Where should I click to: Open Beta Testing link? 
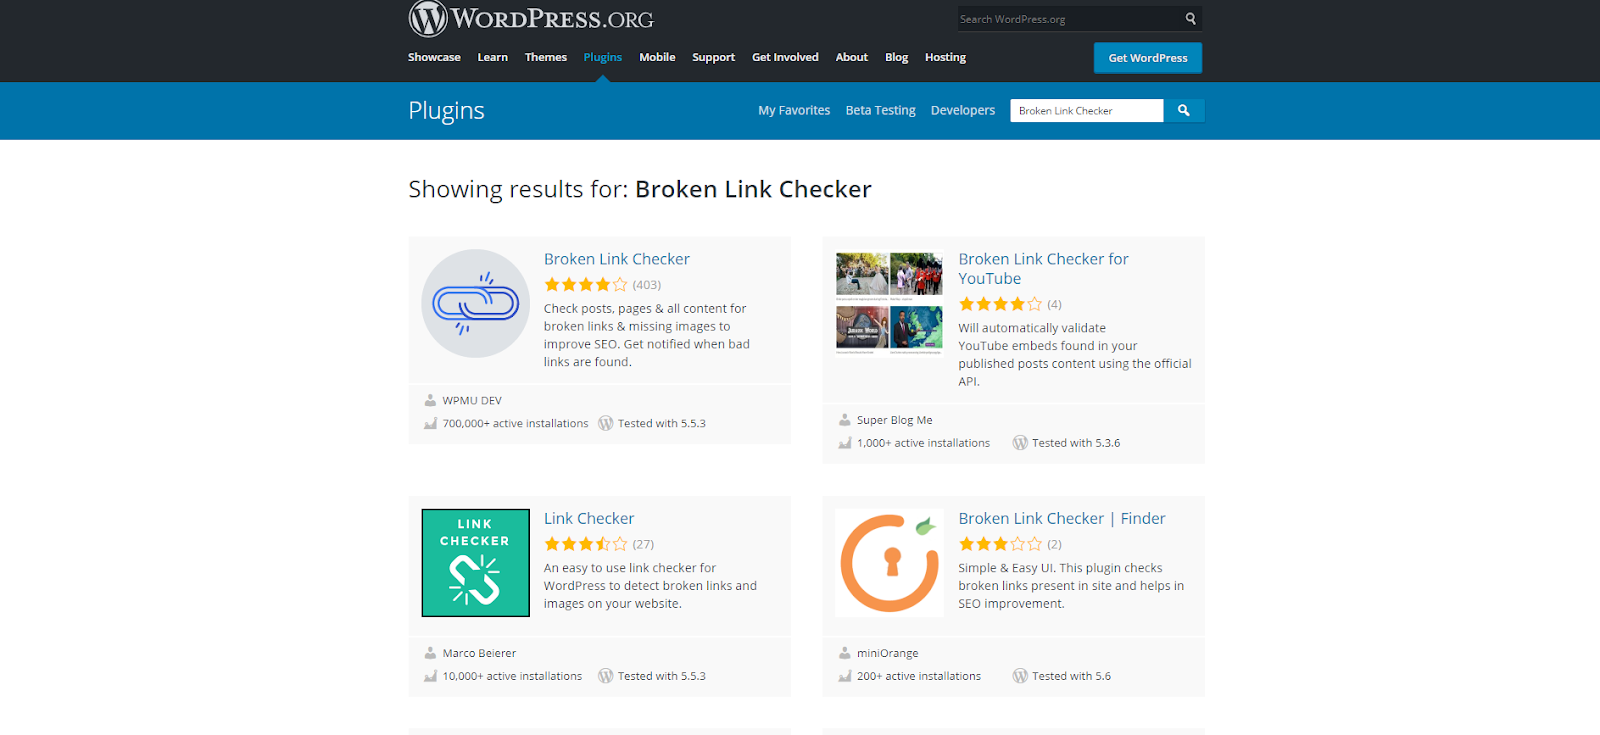(881, 111)
